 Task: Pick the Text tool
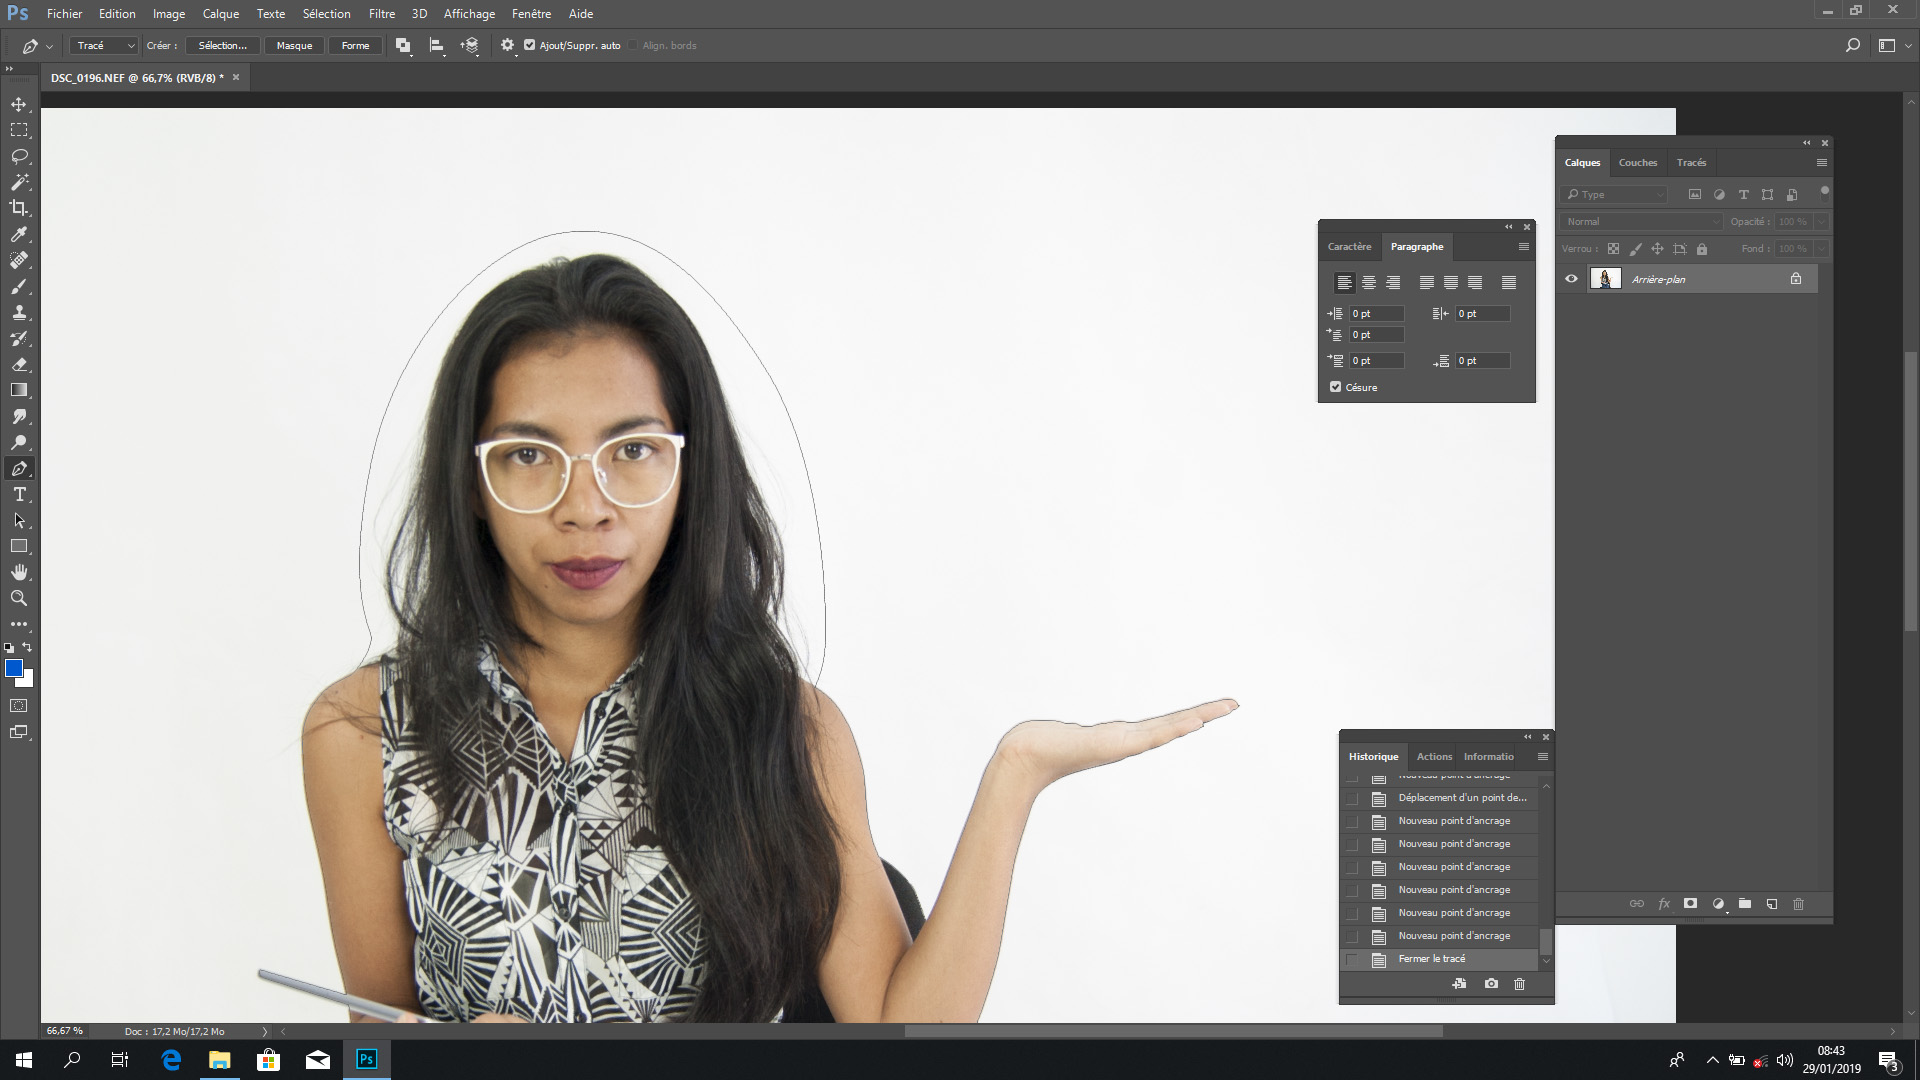18,494
